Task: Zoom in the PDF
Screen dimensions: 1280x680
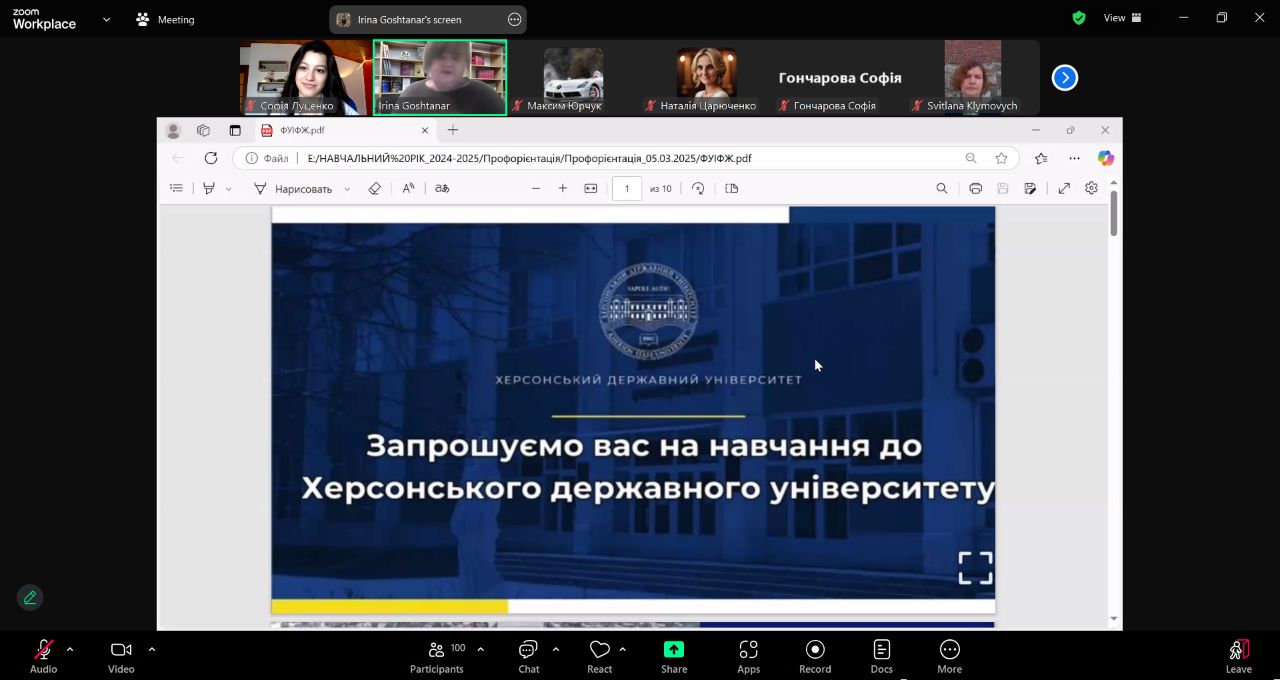Action: pos(563,188)
